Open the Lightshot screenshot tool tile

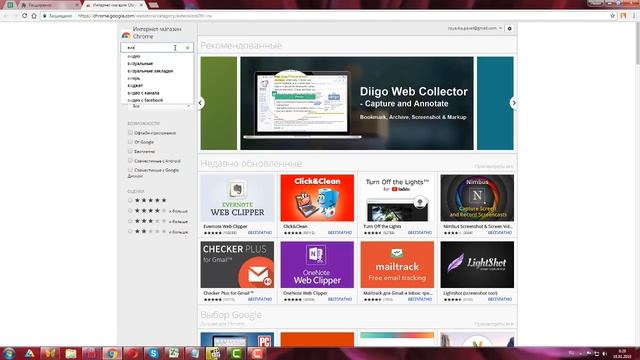coord(477,271)
